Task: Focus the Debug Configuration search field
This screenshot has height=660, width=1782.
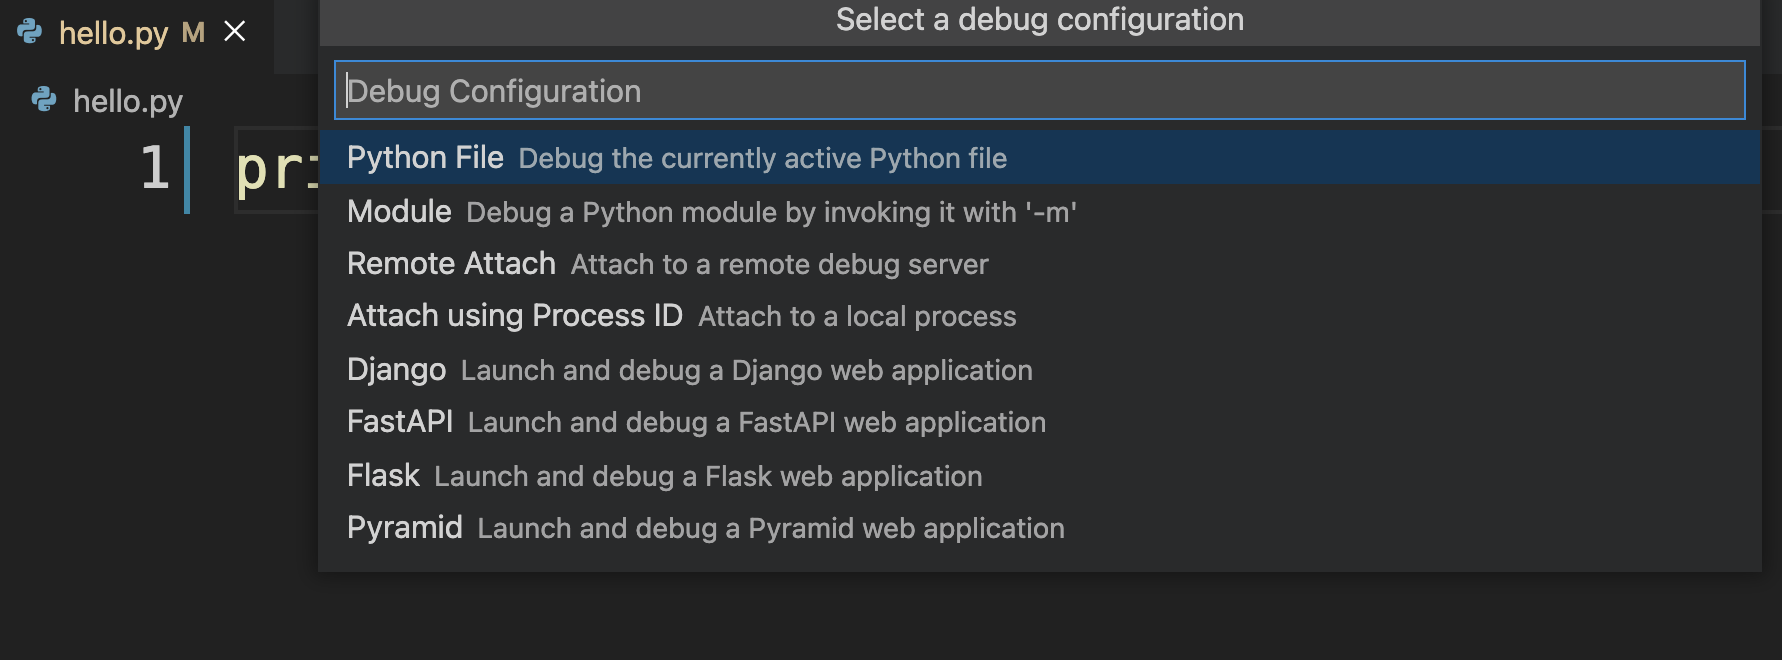Action: pyautogui.click(x=1038, y=91)
